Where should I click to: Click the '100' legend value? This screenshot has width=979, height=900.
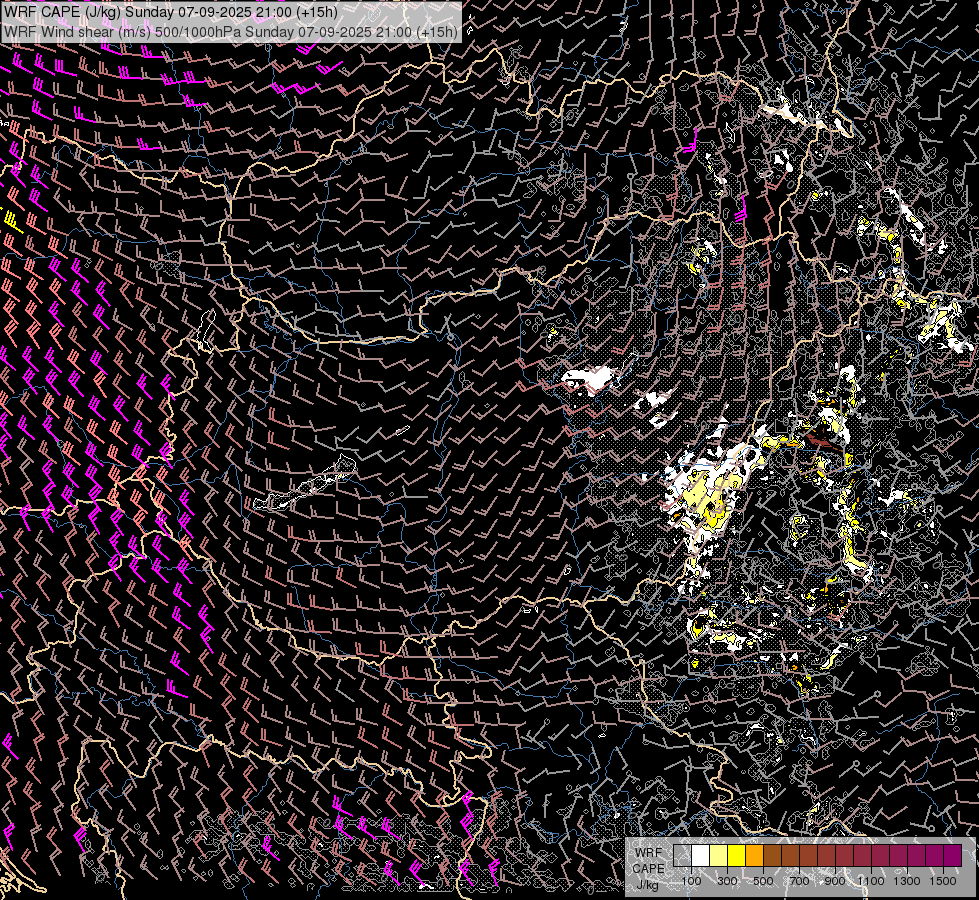(x=691, y=881)
